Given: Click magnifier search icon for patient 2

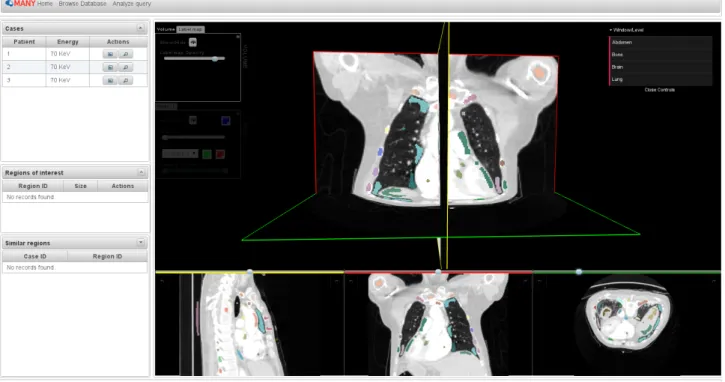Looking at the screenshot, I should tap(126, 67).
